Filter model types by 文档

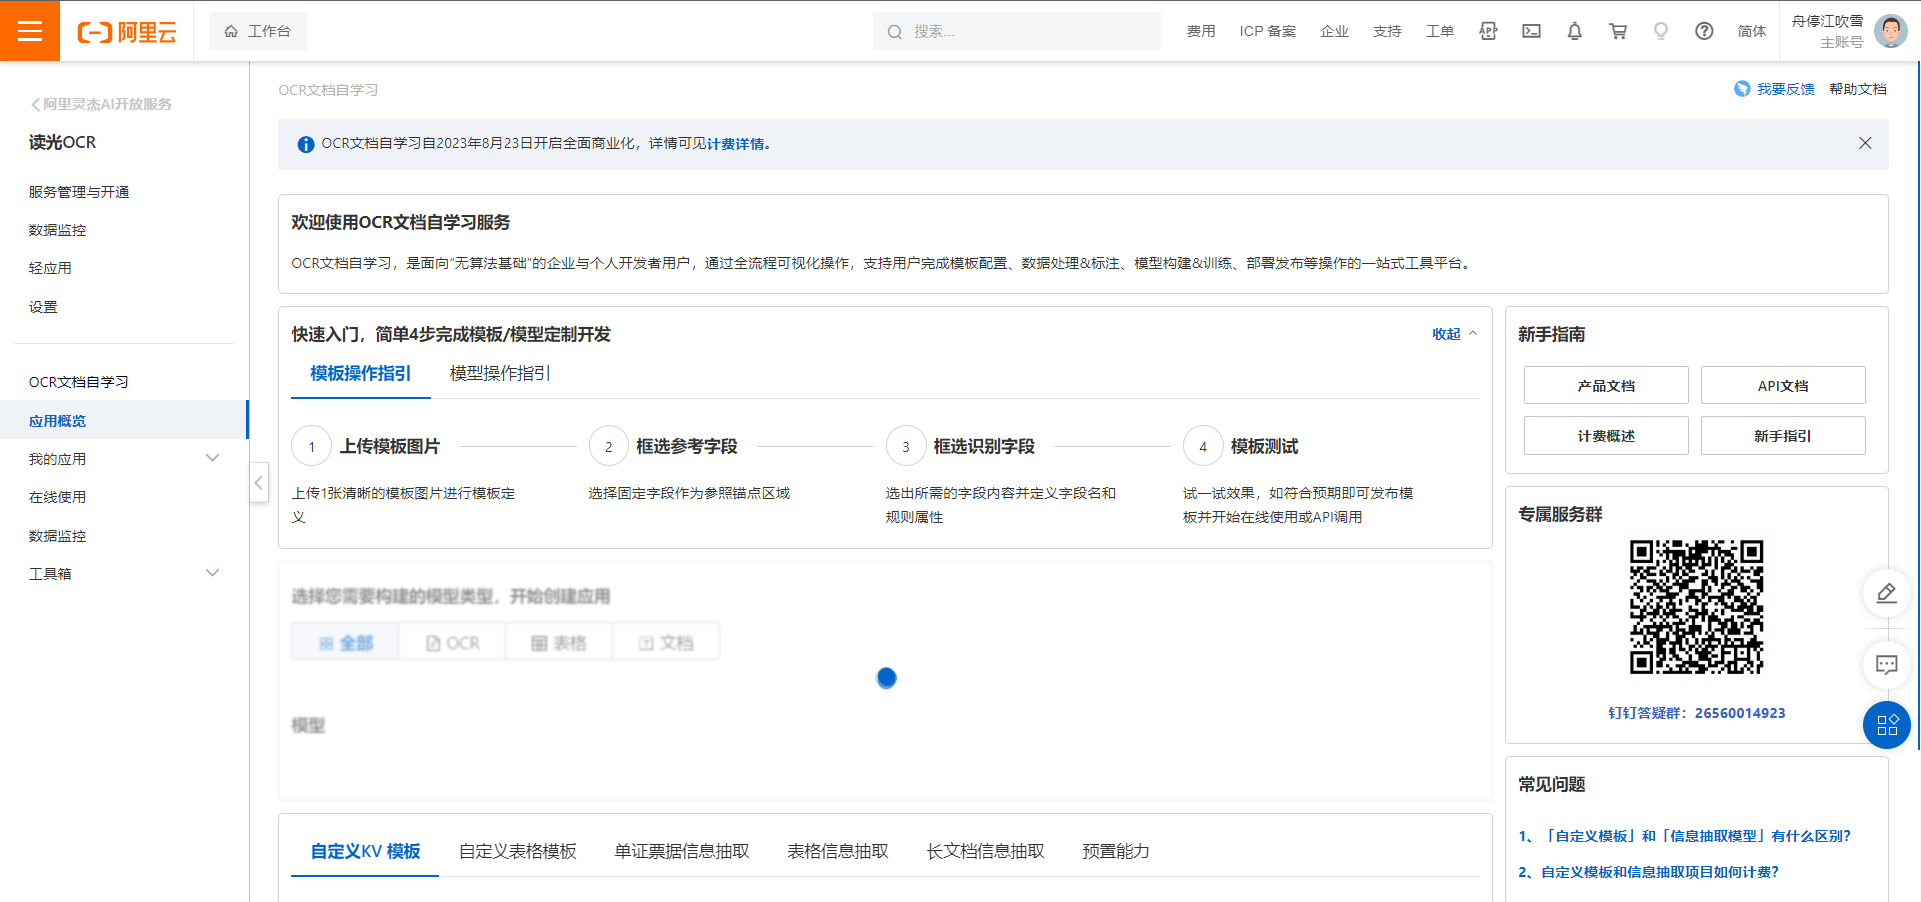tap(666, 642)
